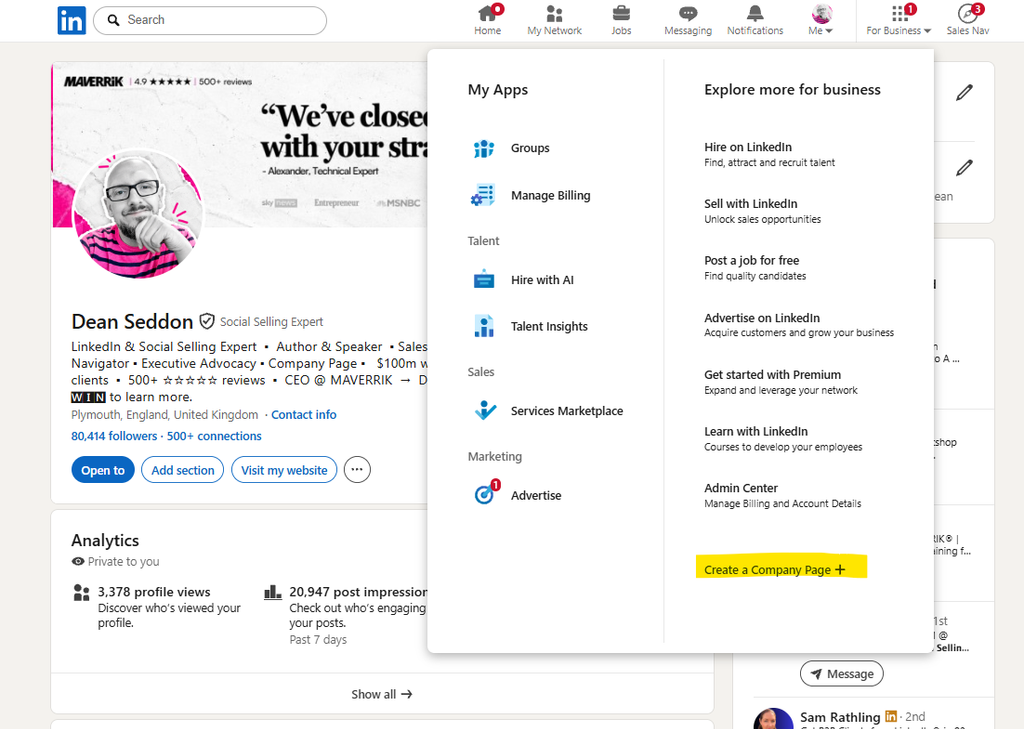Select Learn with LinkedIn

(783, 438)
